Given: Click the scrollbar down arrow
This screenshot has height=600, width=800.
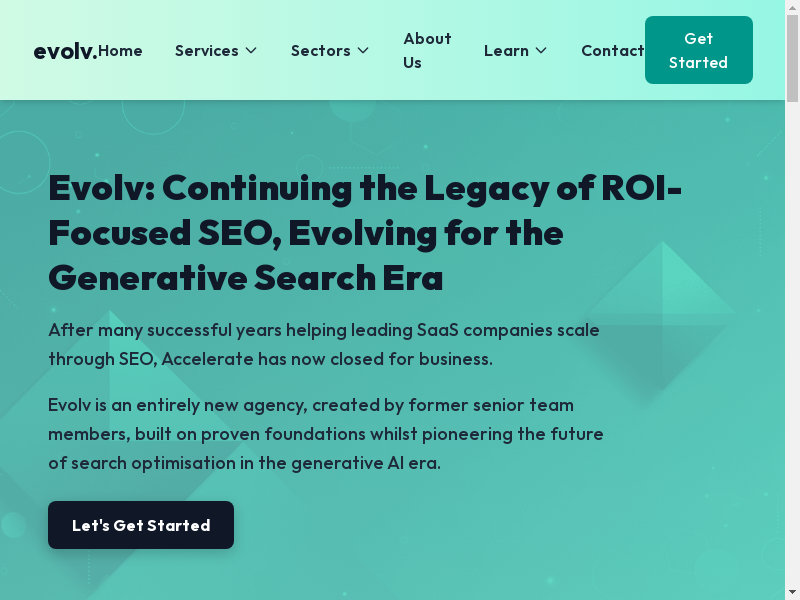Looking at the screenshot, I should [x=792, y=592].
